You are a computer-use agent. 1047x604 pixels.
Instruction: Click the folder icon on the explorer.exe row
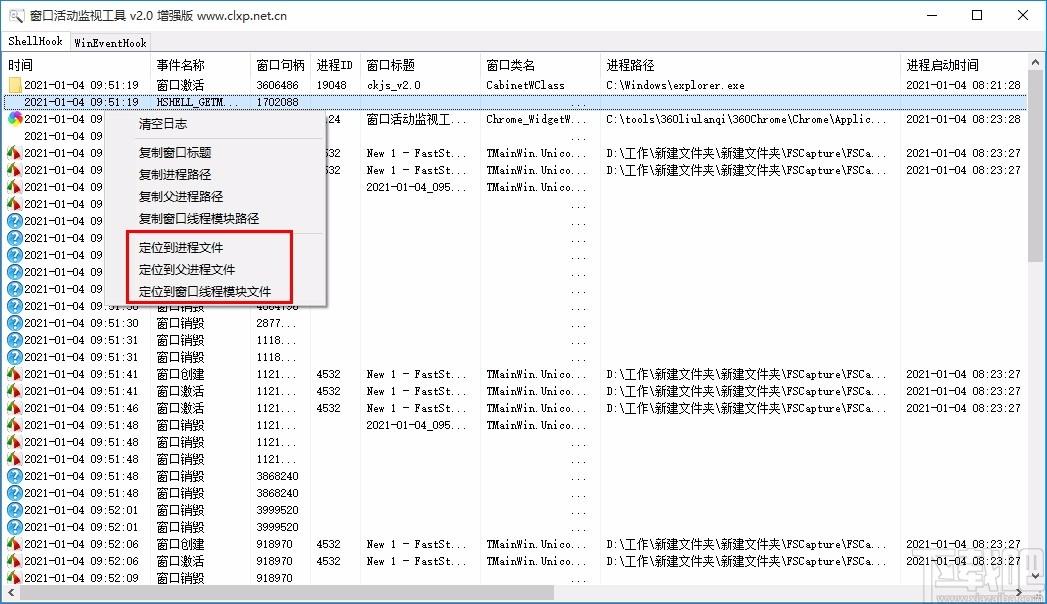(x=15, y=85)
